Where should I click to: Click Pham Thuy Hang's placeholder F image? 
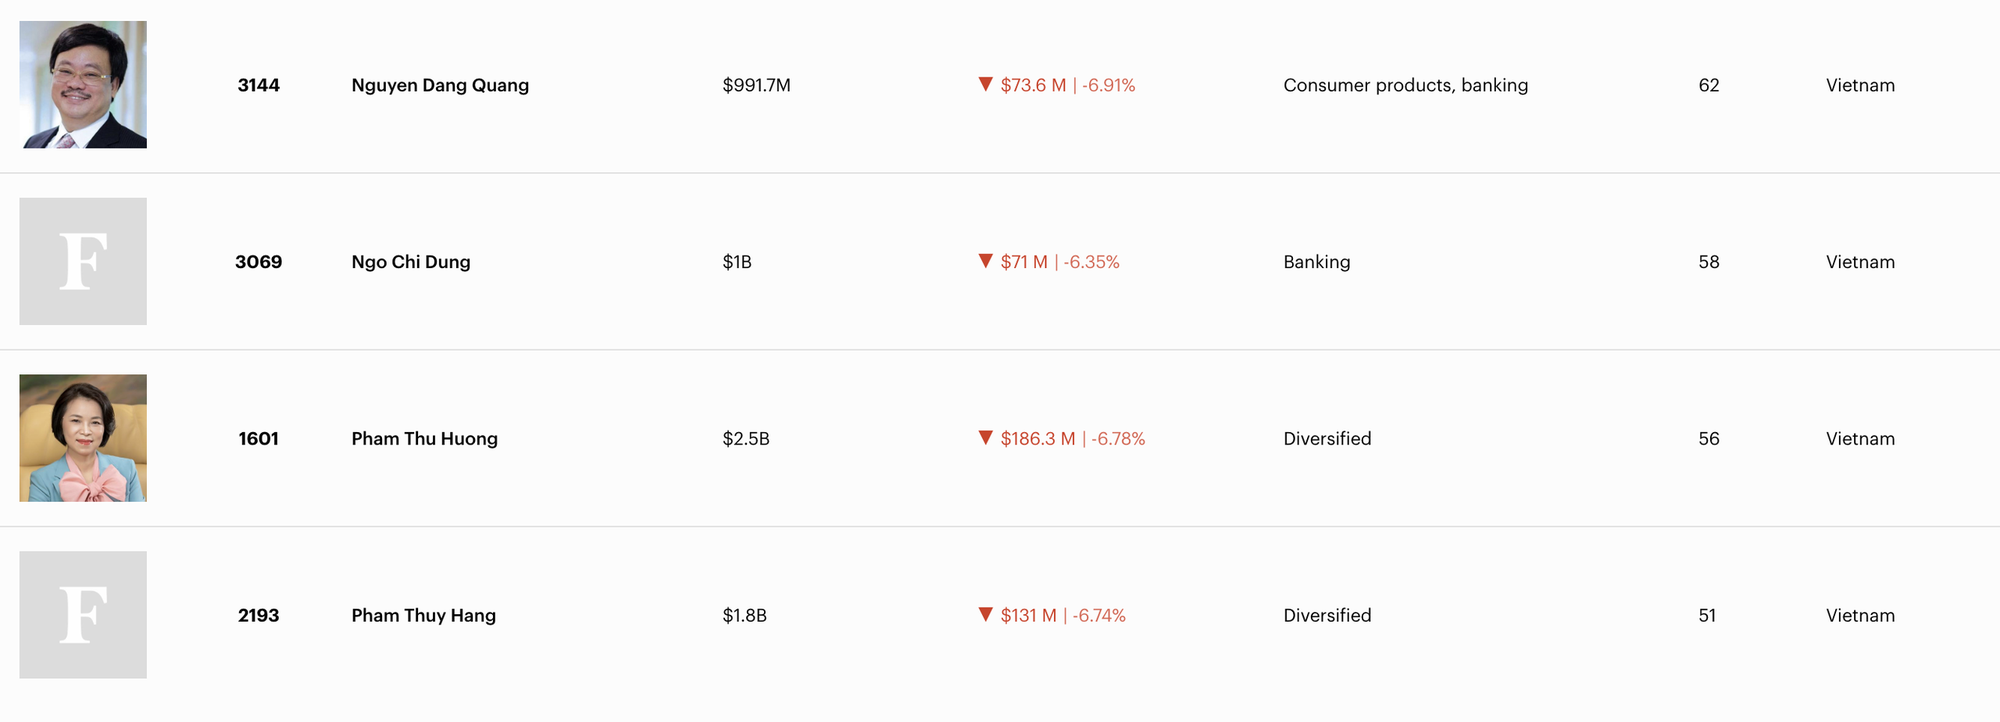pos(83,615)
